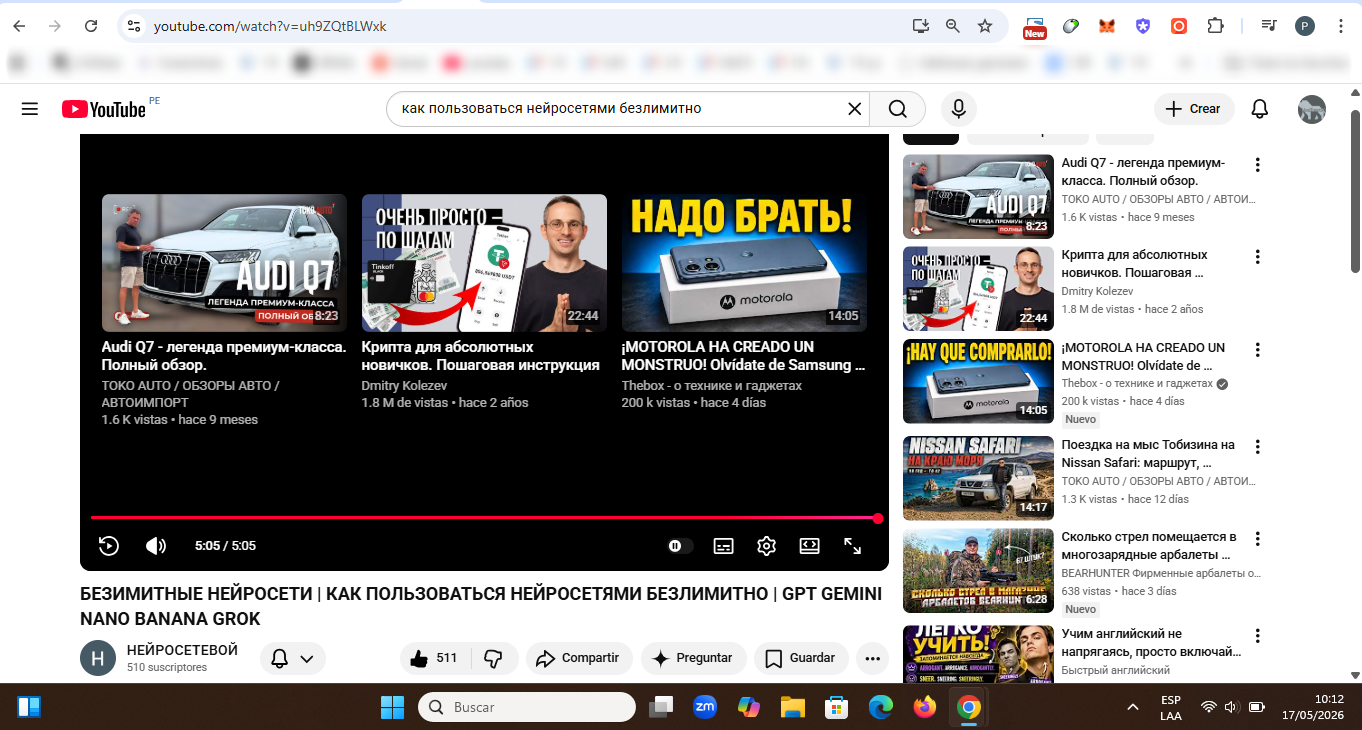View site information icon in the address bar
Image resolution: width=1362 pixels, height=730 pixels.
(x=135, y=26)
